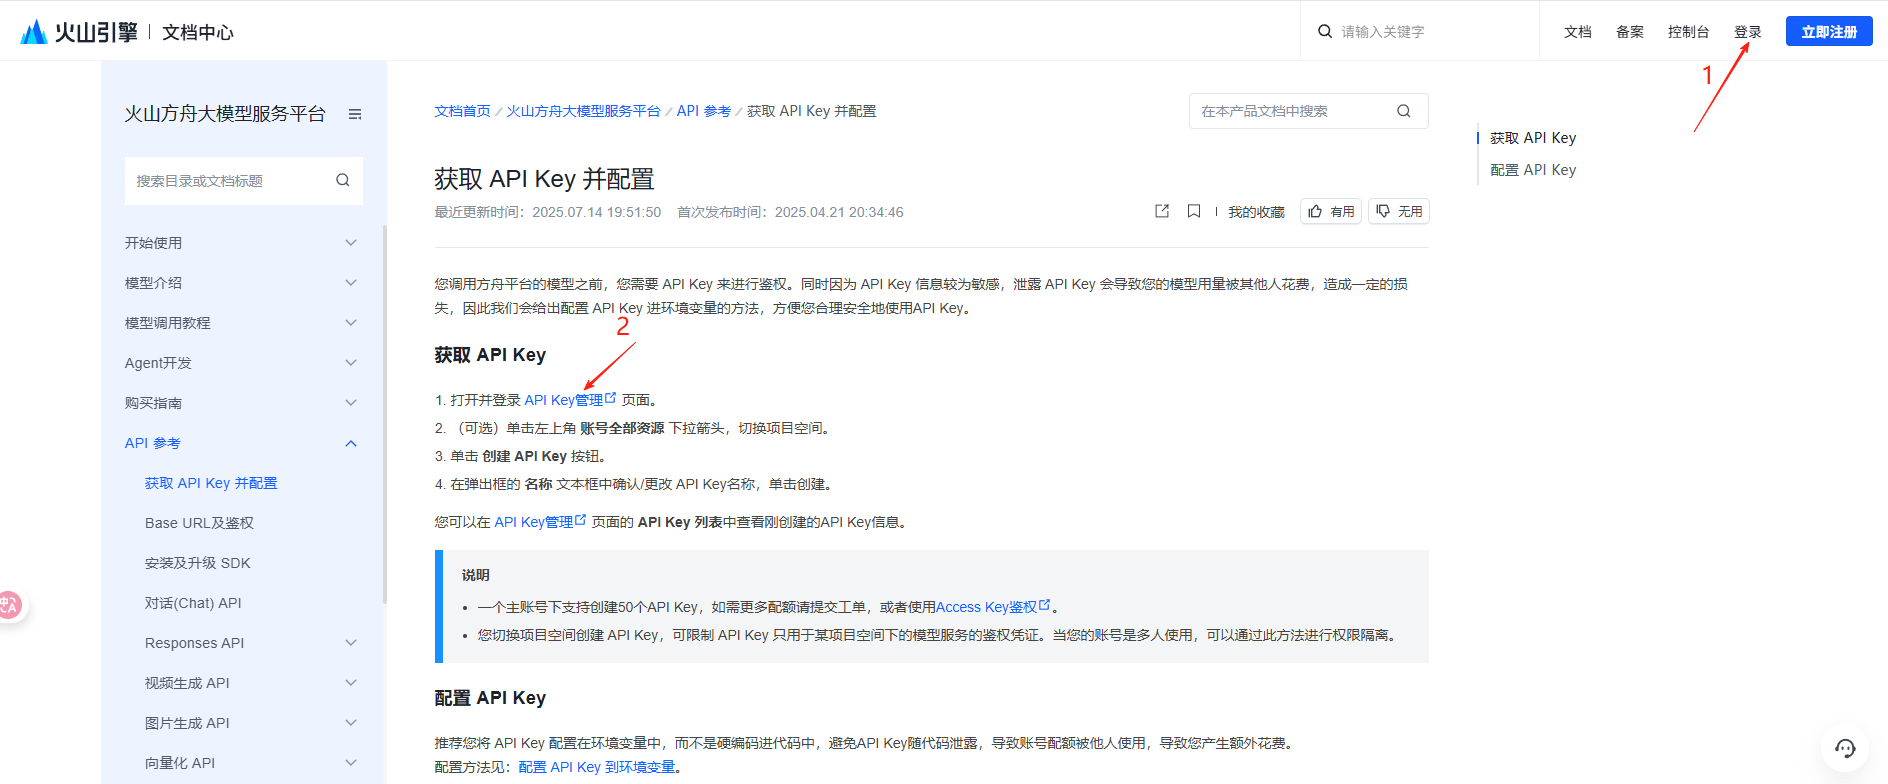Collapse sidebar using the menu icon
Viewport: 1888px width, 784px height.
click(355, 114)
